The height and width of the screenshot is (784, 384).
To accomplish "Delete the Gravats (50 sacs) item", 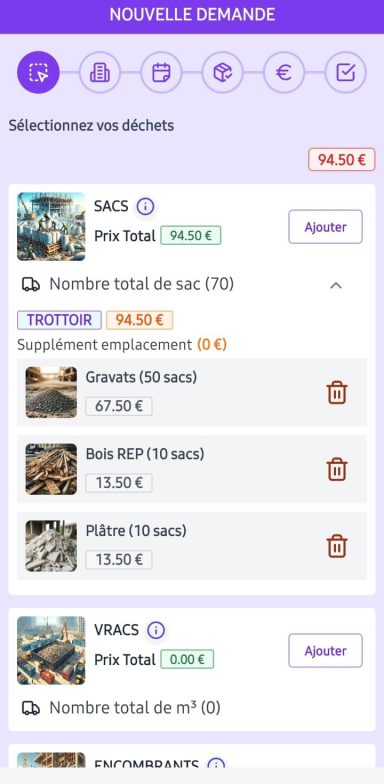I will click(337, 392).
